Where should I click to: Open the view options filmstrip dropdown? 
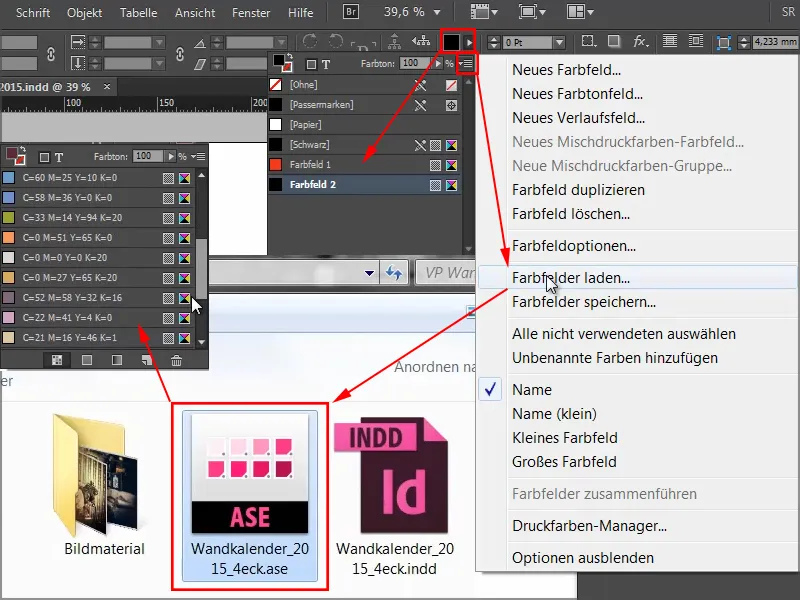pyautogui.click(x=482, y=12)
